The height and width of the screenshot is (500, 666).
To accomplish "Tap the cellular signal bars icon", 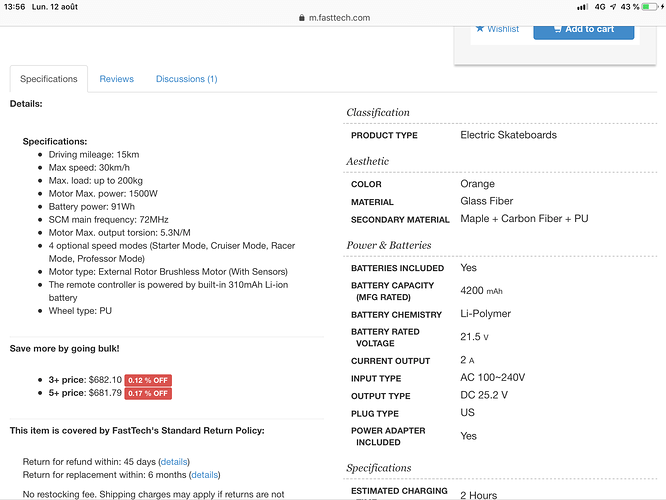I will tap(582, 7).
